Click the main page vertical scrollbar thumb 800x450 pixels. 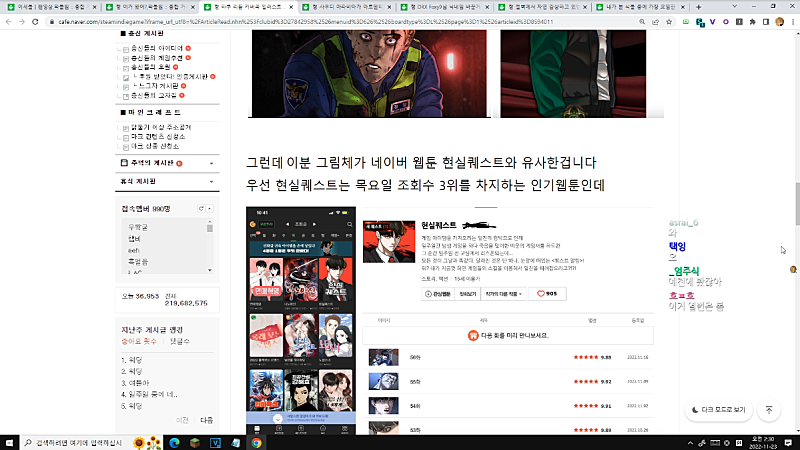coord(797,203)
